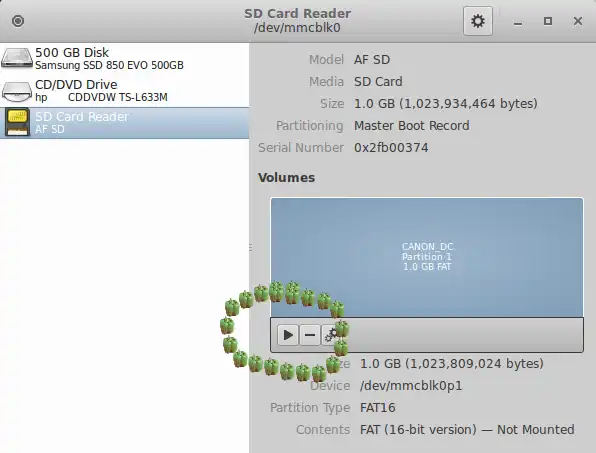Click the pane divider handle between panels
This screenshot has height=453, width=596.
250,247
